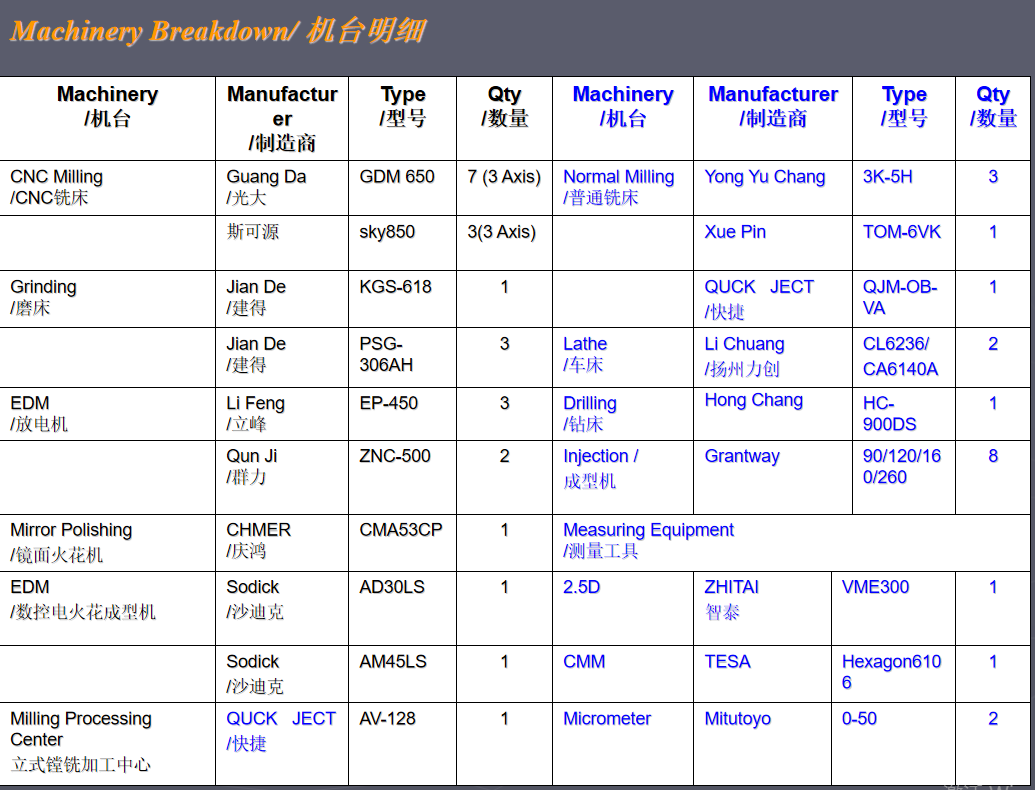The width and height of the screenshot is (1035, 790).
Task: Click the 'AV-128' type cell
Action: click(x=403, y=743)
